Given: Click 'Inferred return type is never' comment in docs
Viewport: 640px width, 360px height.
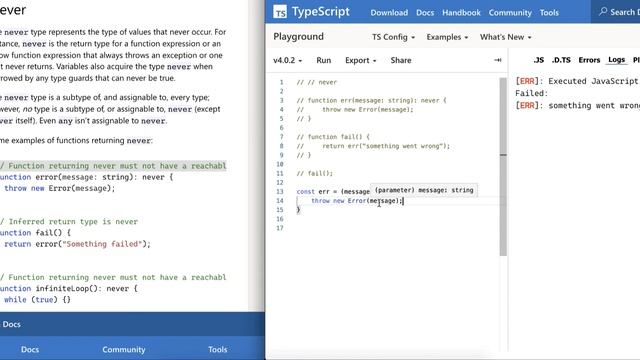Looking at the screenshot, I should [x=69, y=222].
